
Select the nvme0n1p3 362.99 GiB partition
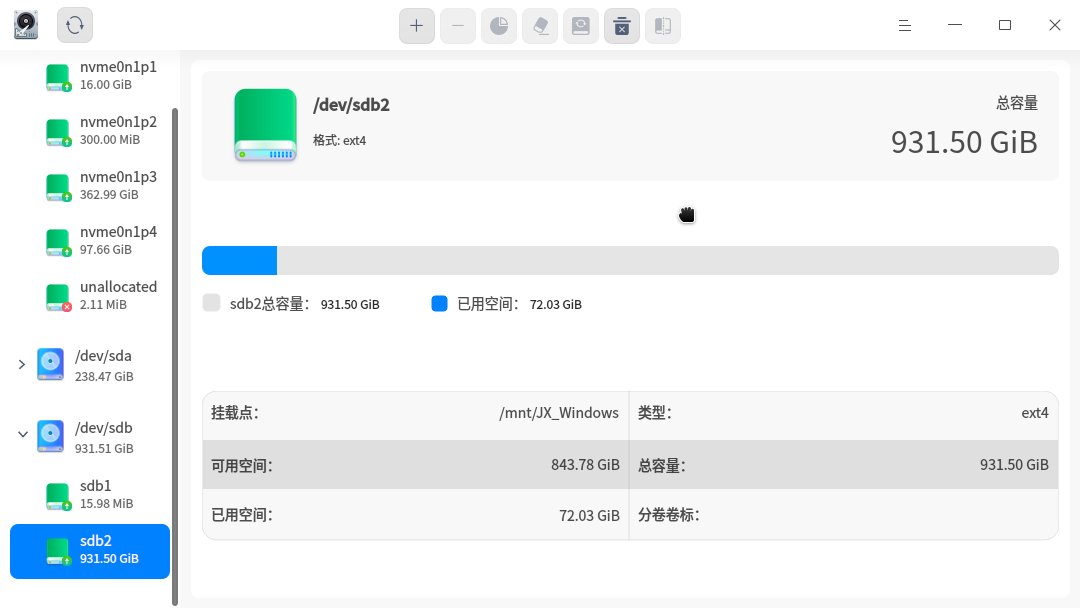tap(90, 186)
